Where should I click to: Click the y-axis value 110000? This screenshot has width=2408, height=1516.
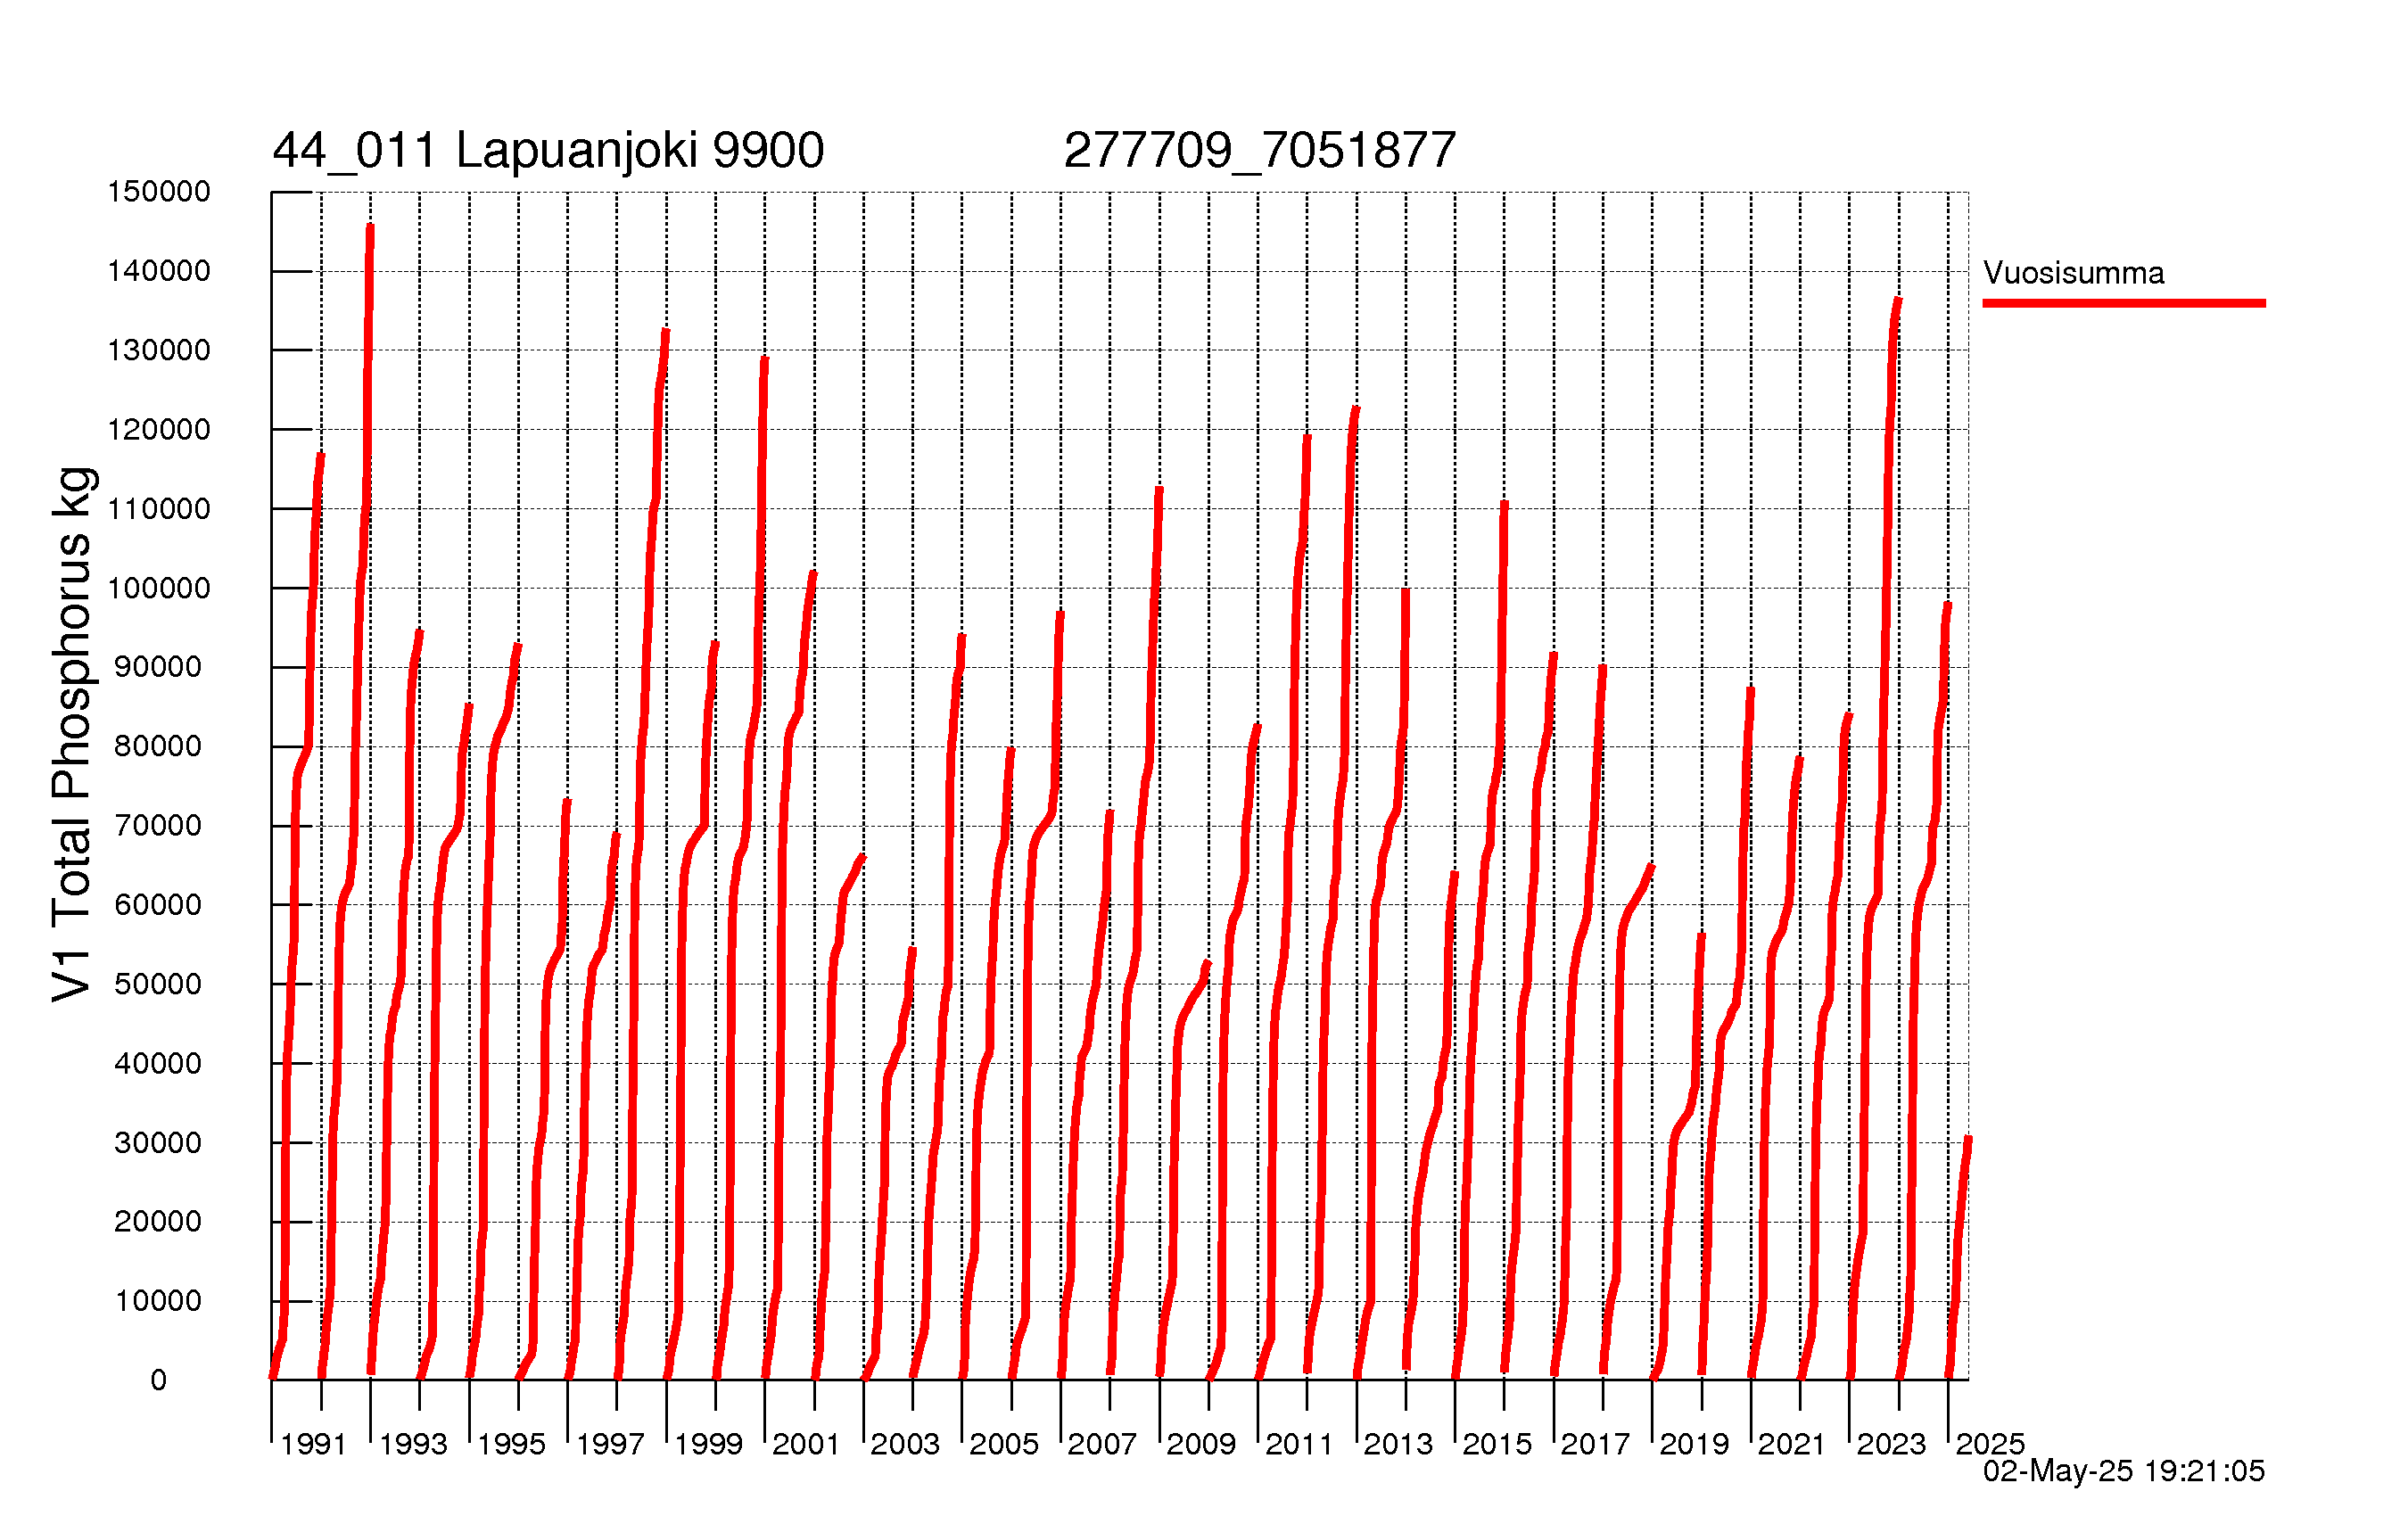(x=159, y=509)
